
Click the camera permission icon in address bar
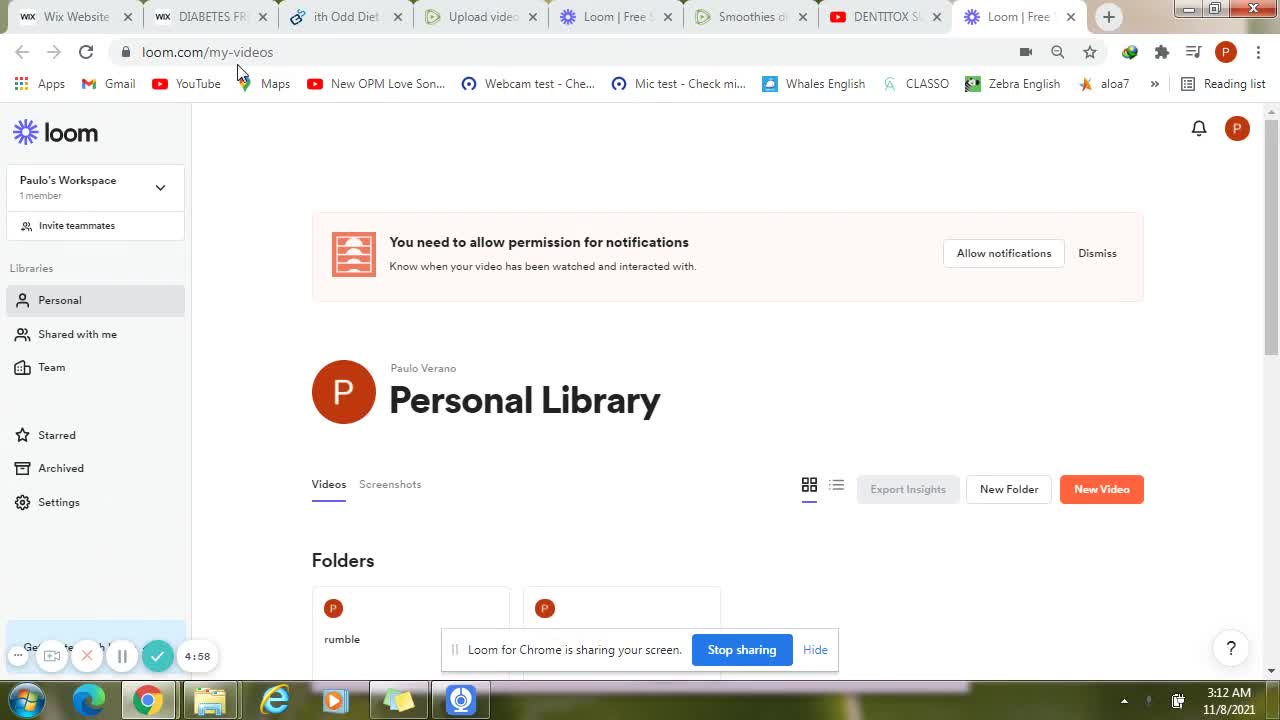click(1025, 52)
